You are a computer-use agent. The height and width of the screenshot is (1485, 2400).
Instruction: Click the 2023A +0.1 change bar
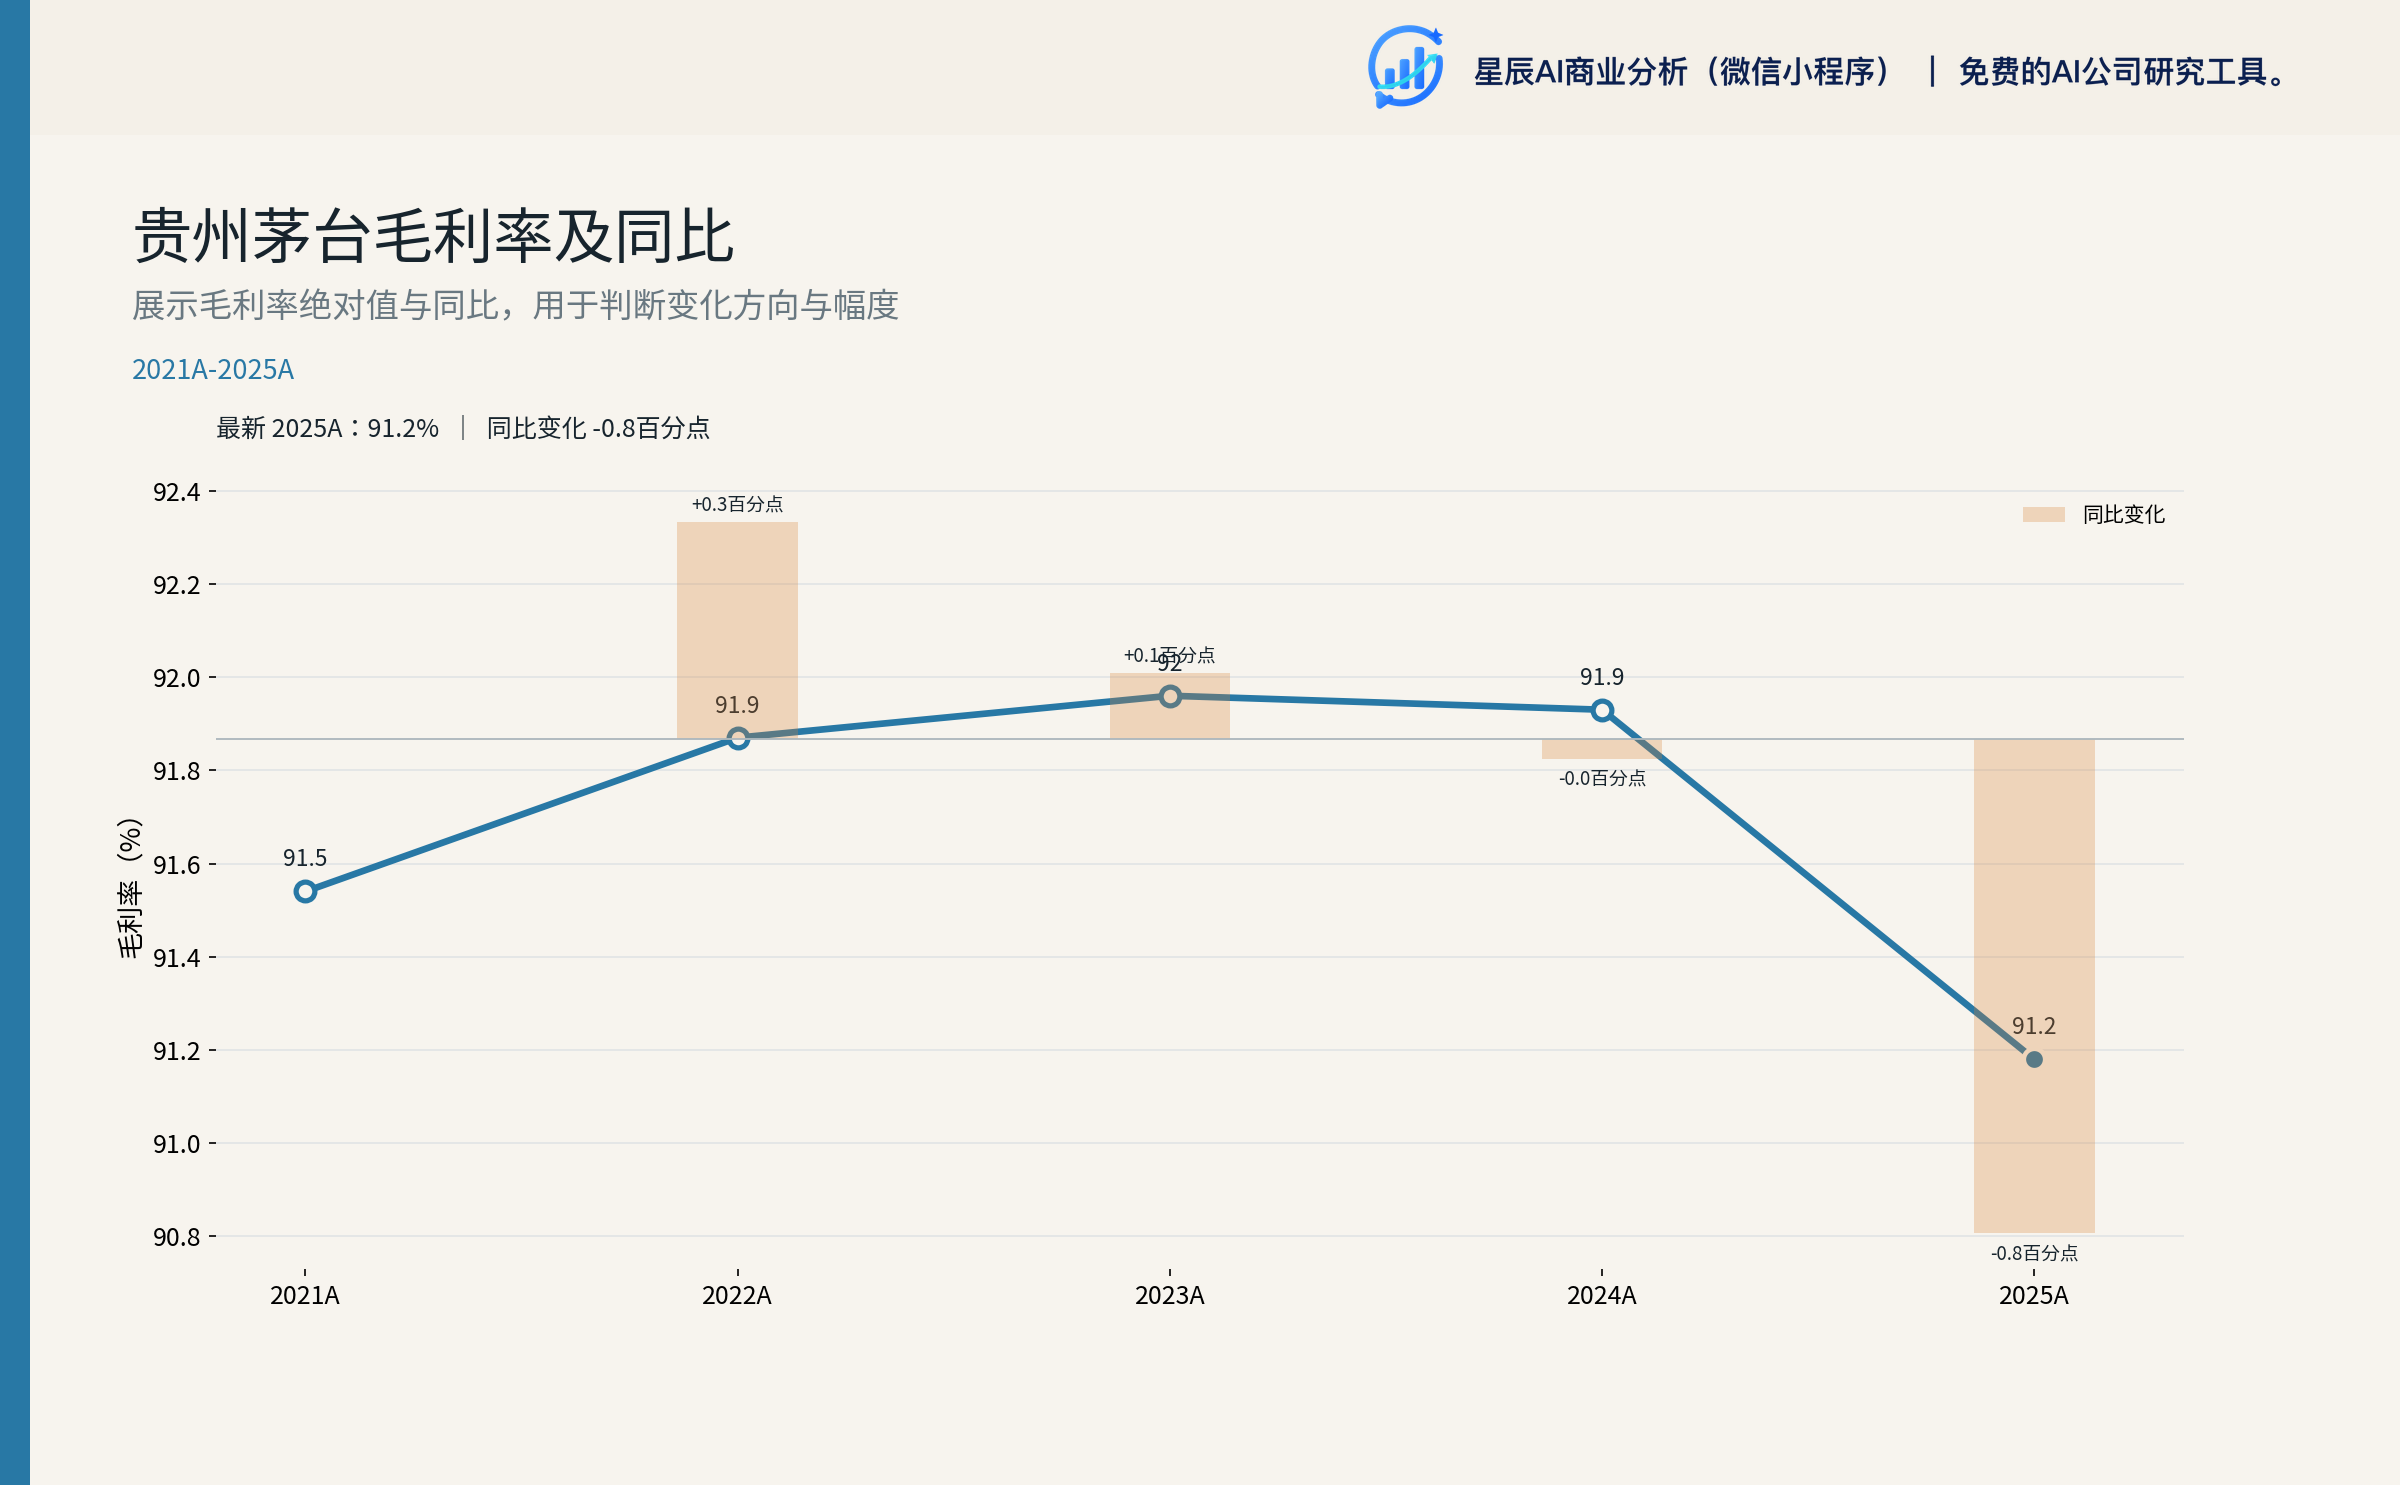(1170, 706)
